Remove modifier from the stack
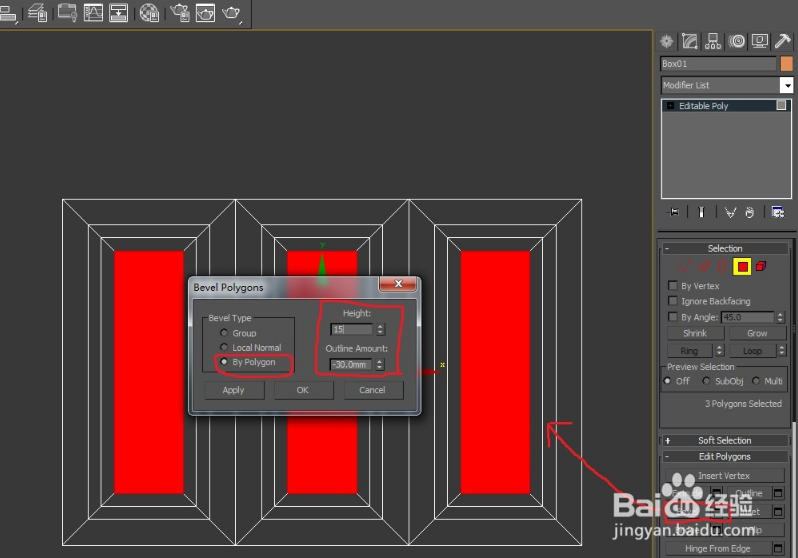The image size is (798, 558). tap(750, 212)
